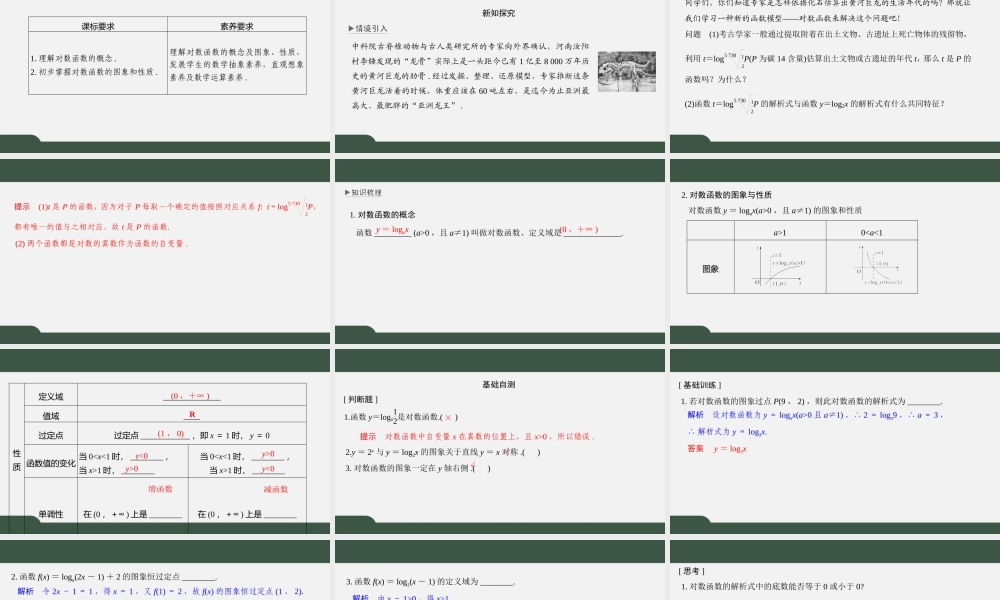Viewport: 1000px width, 600px height.
Task: Click the ▶情境引入 disclosure triangle
Action: (349, 27)
